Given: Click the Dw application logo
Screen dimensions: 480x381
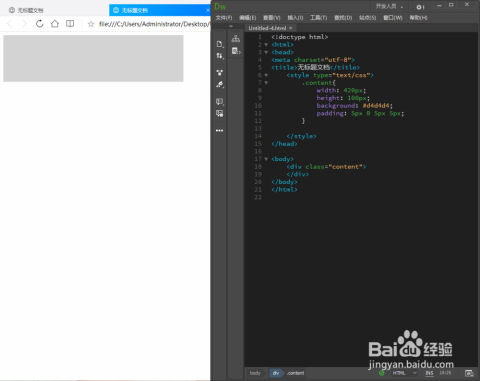Looking at the screenshot, I should pyautogui.click(x=220, y=7).
